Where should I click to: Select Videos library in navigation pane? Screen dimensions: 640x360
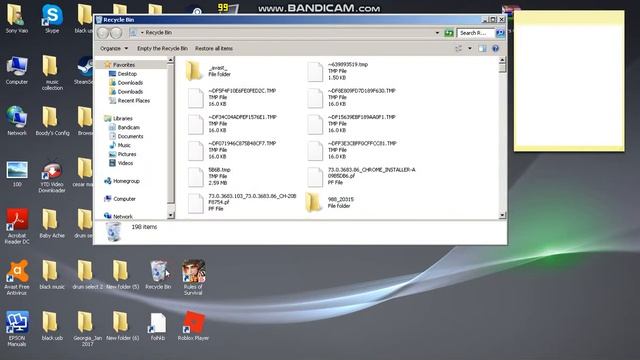125,163
